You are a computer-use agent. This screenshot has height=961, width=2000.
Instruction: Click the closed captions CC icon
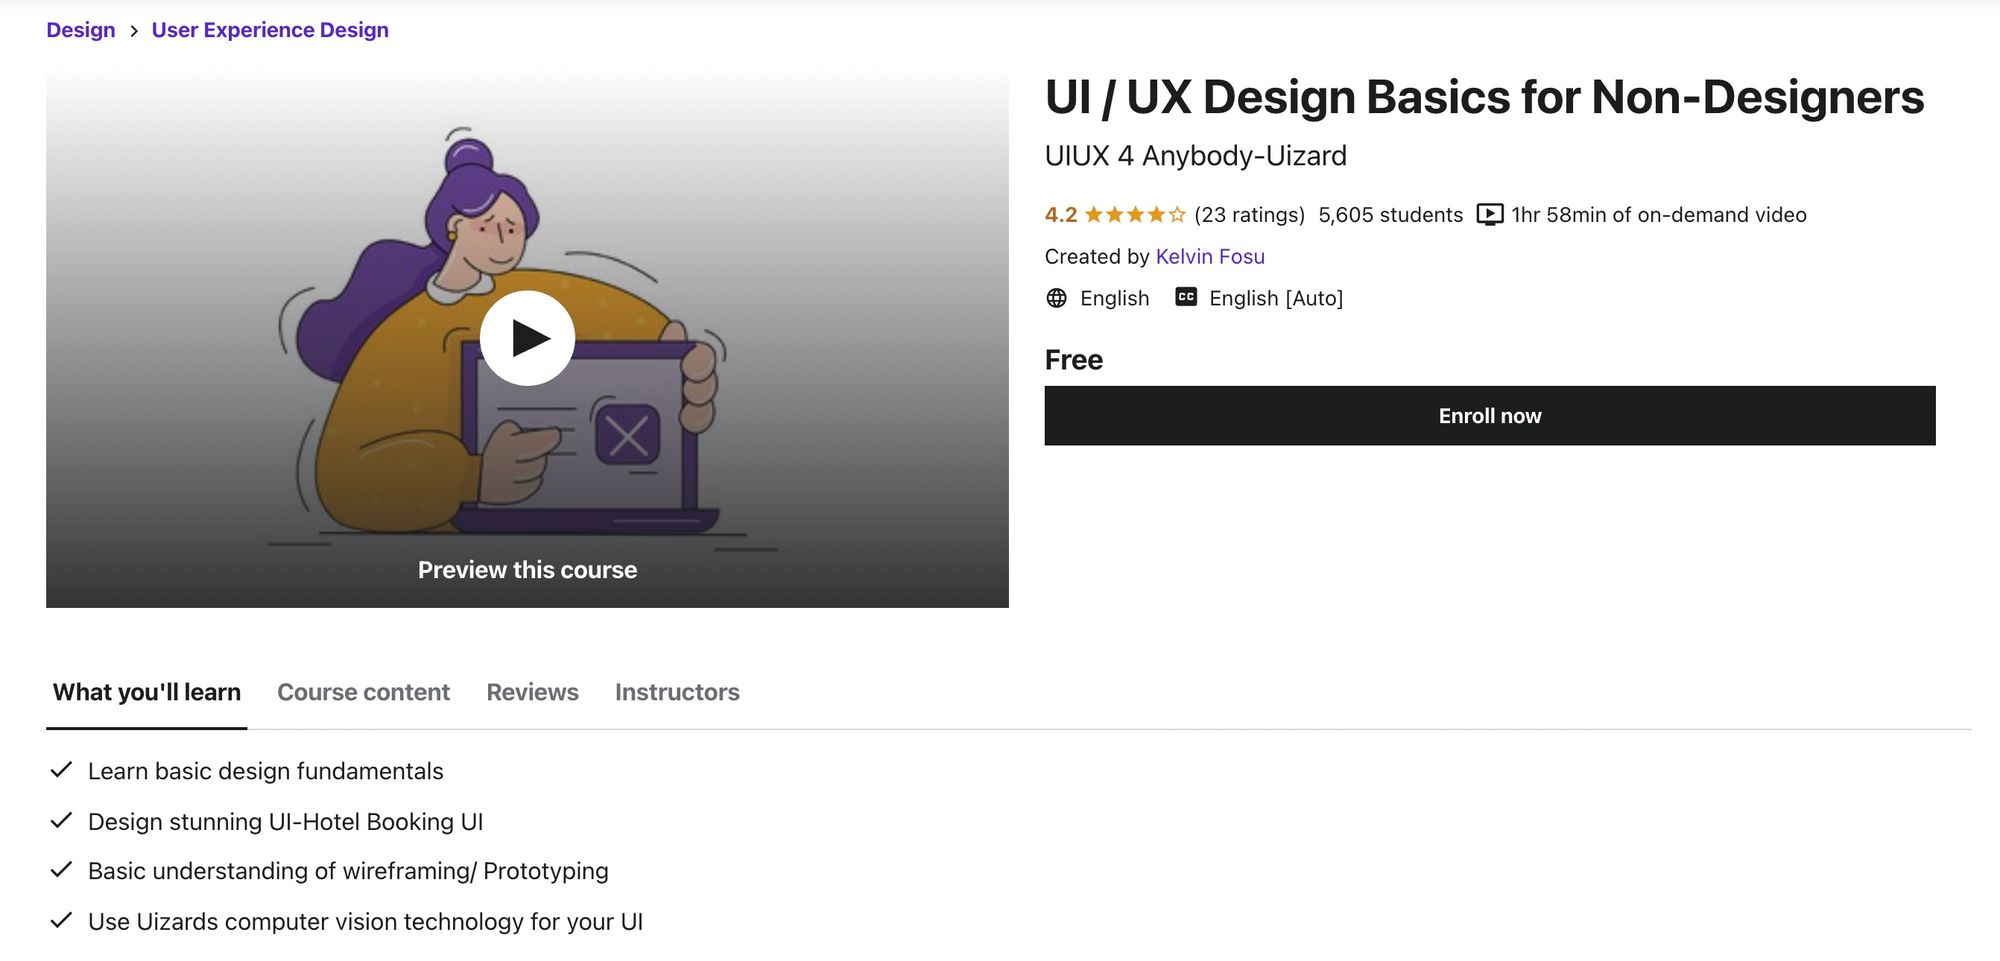pyautogui.click(x=1185, y=297)
